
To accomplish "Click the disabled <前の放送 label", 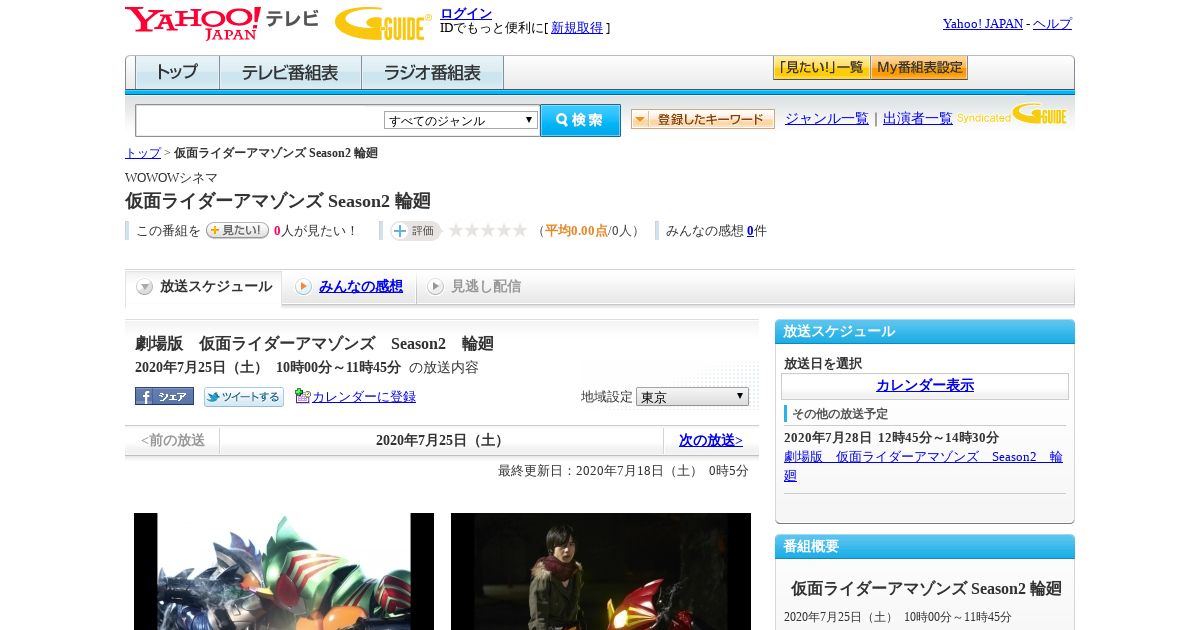I will pos(172,441).
